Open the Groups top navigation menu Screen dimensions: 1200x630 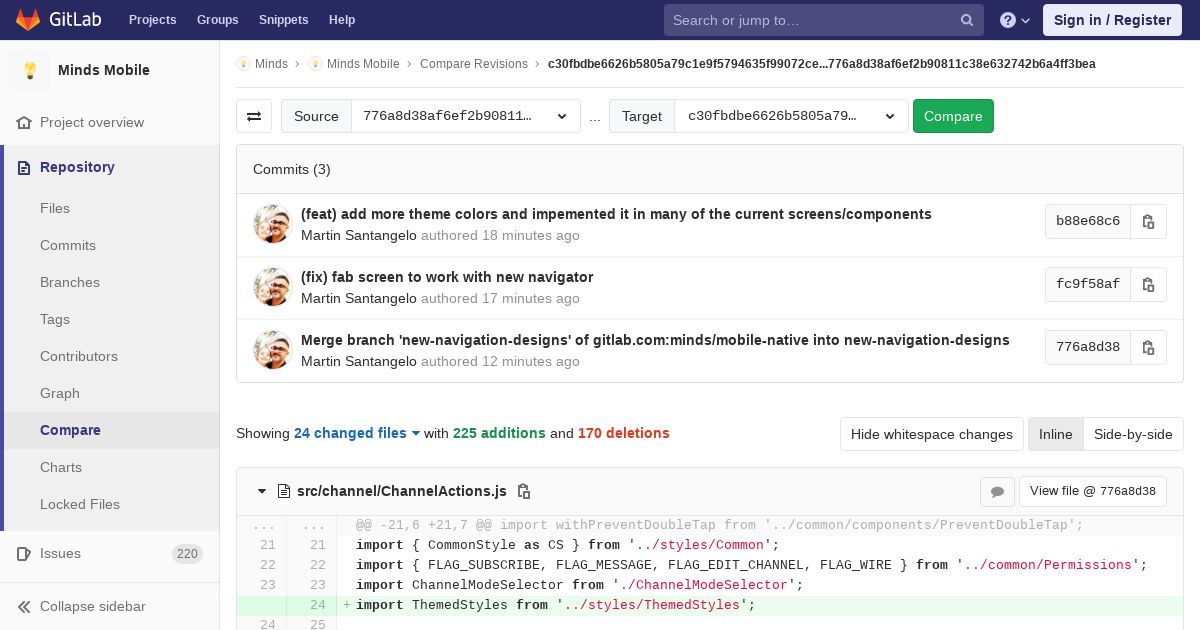[217, 20]
